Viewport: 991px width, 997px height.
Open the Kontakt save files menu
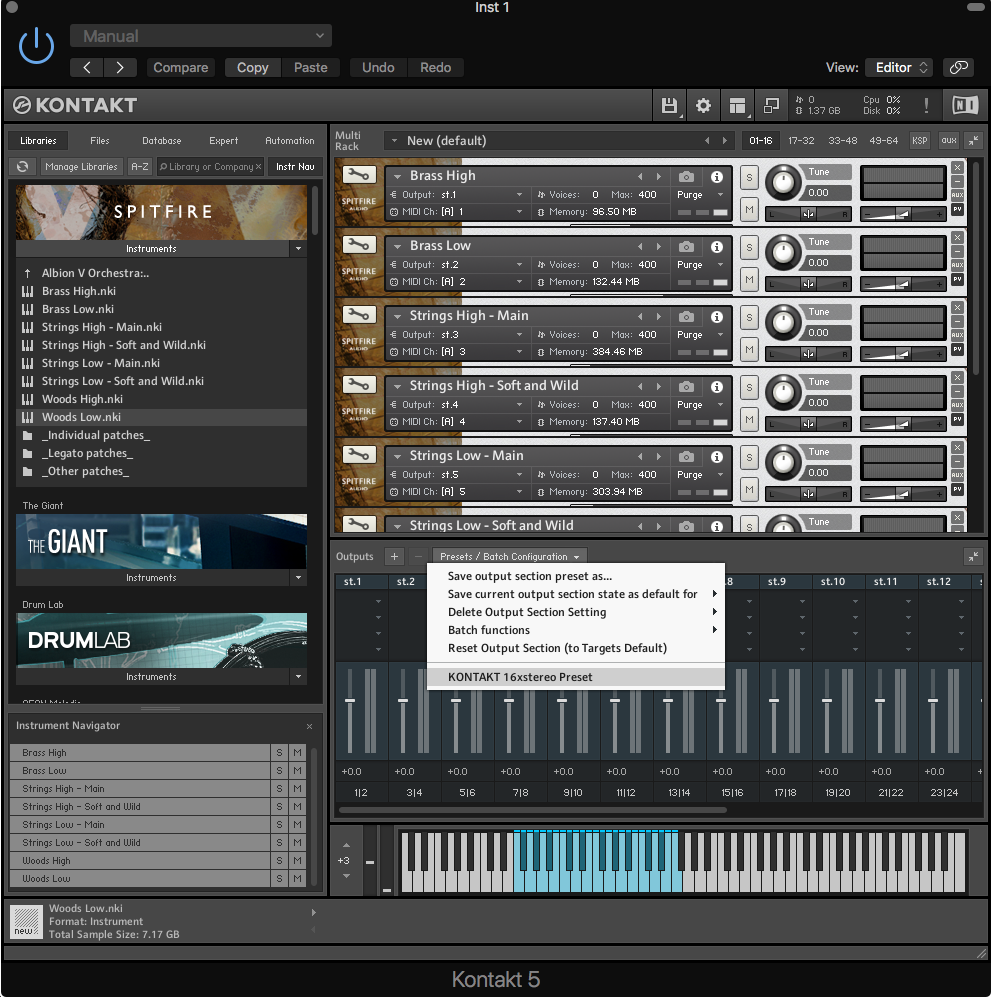click(x=669, y=106)
